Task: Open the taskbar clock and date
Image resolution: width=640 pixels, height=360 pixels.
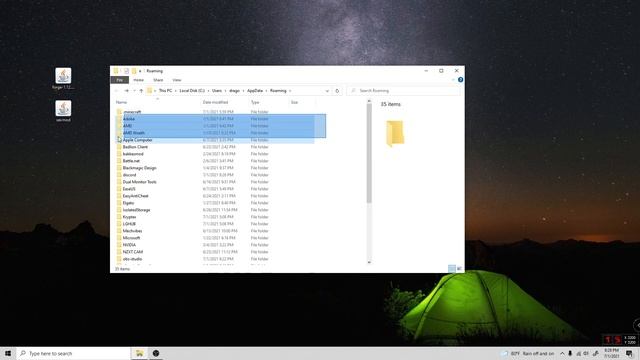Action: pos(611,353)
